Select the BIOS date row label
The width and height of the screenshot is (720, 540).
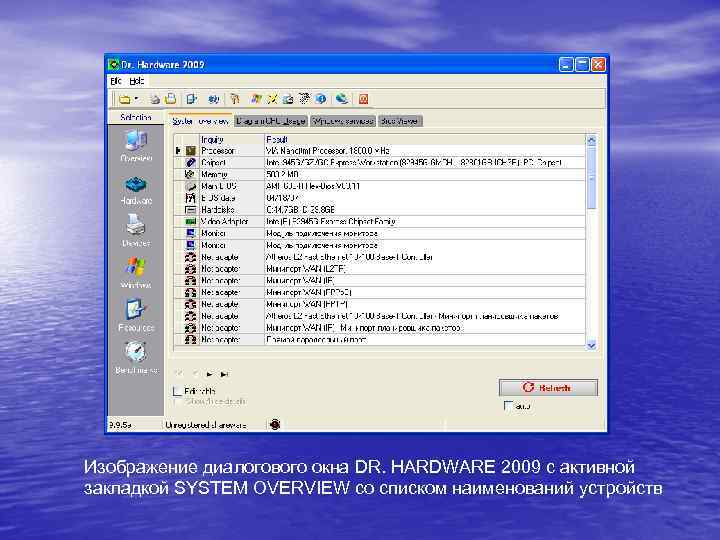(218, 198)
